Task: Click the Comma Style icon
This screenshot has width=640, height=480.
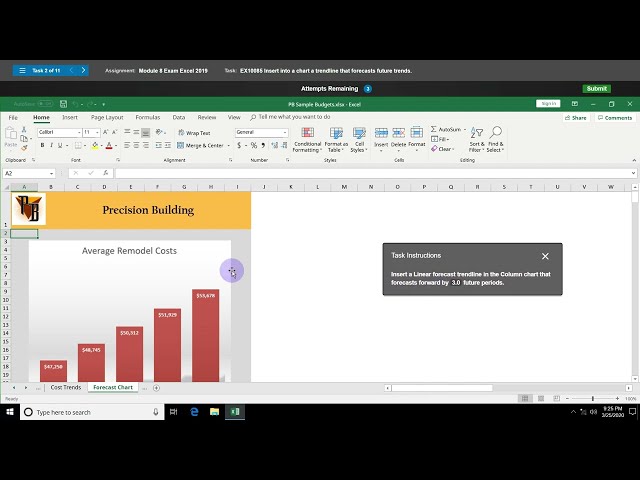Action: (263, 145)
